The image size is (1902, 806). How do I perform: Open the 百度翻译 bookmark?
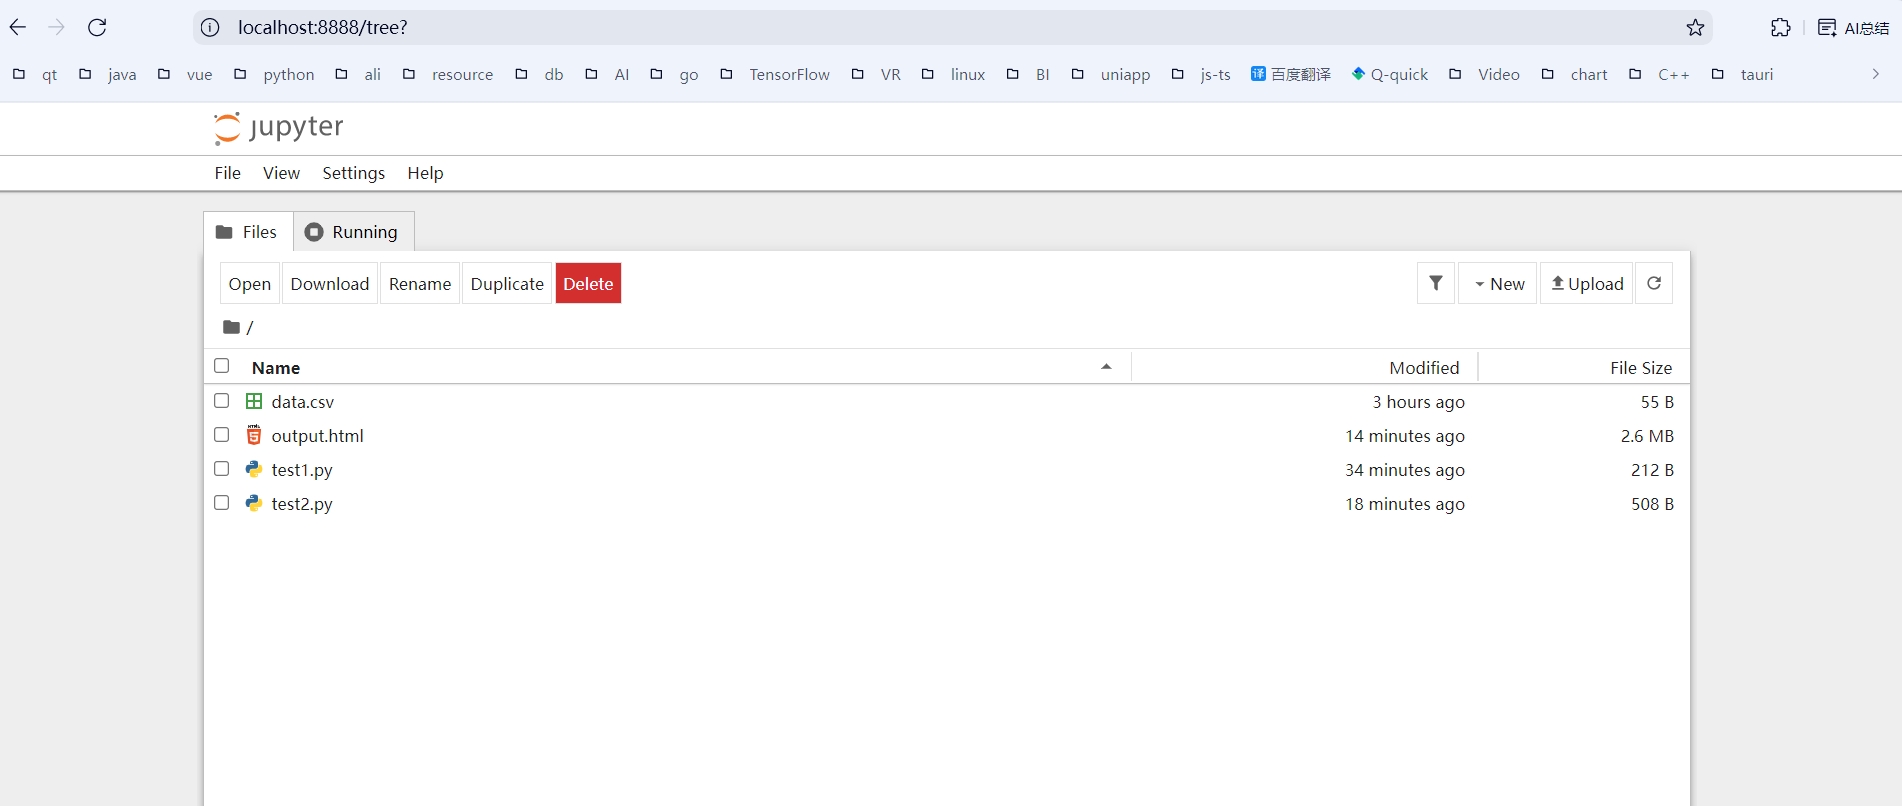point(1291,74)
